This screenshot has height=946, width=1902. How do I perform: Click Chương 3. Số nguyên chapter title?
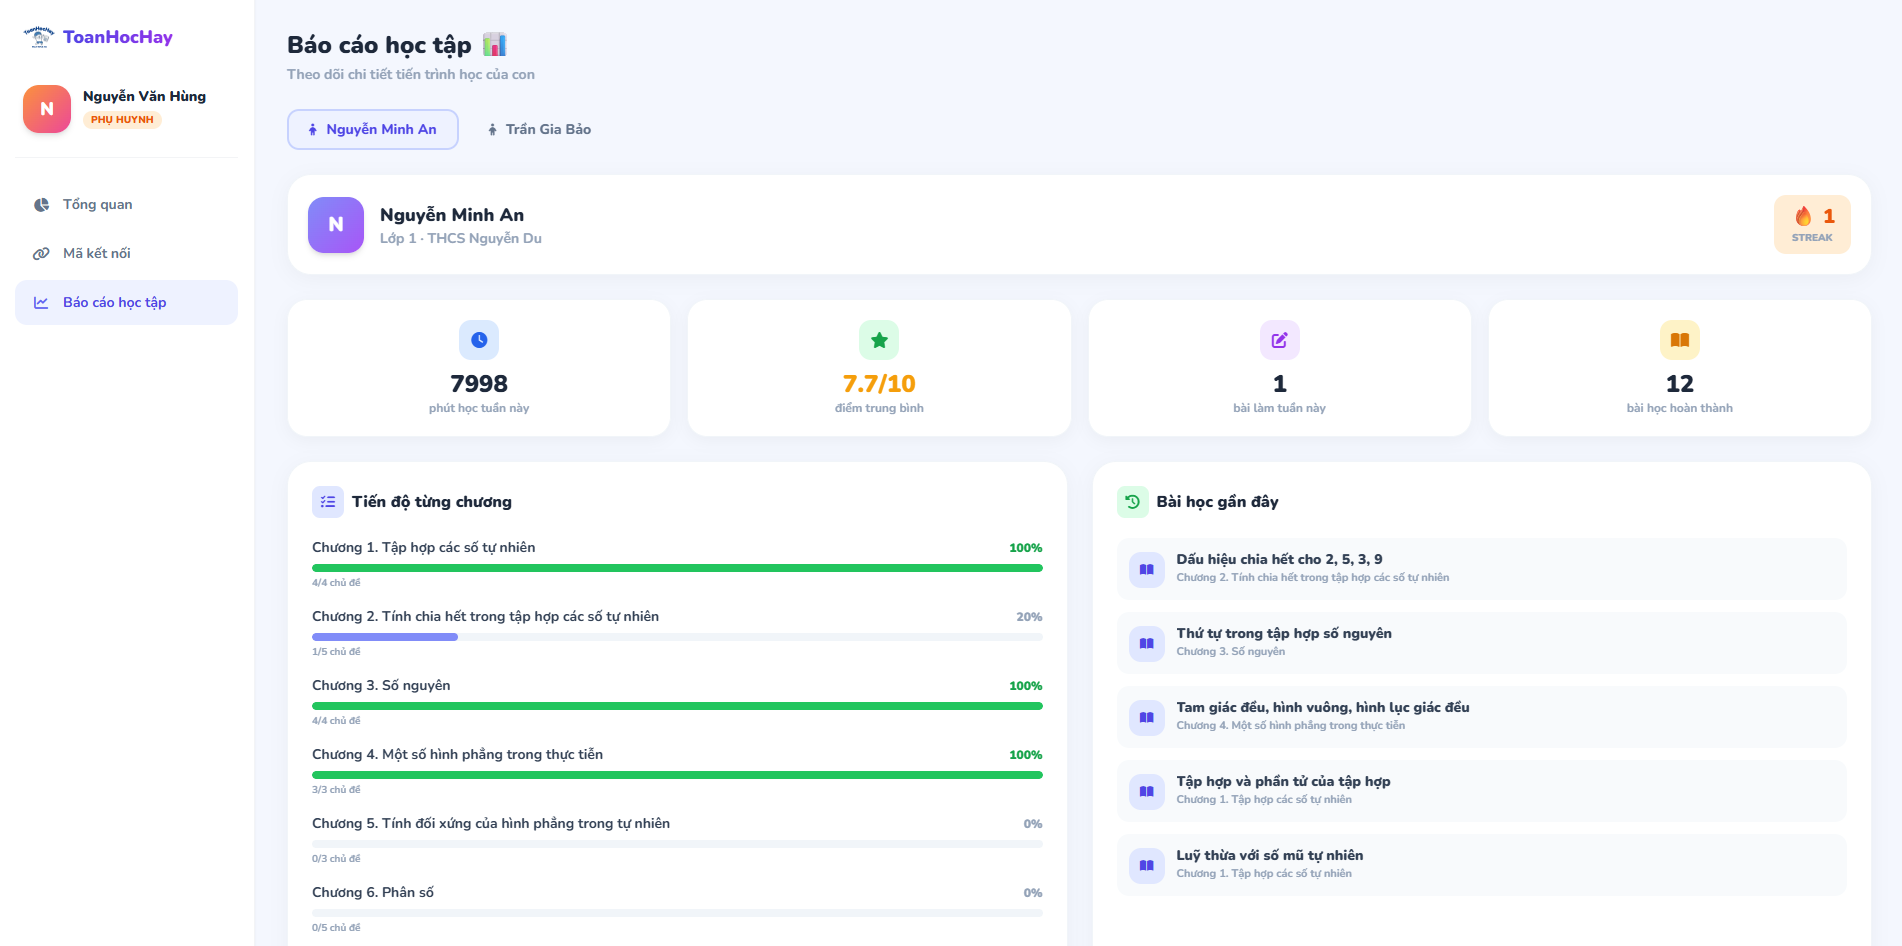pos(381,686)
